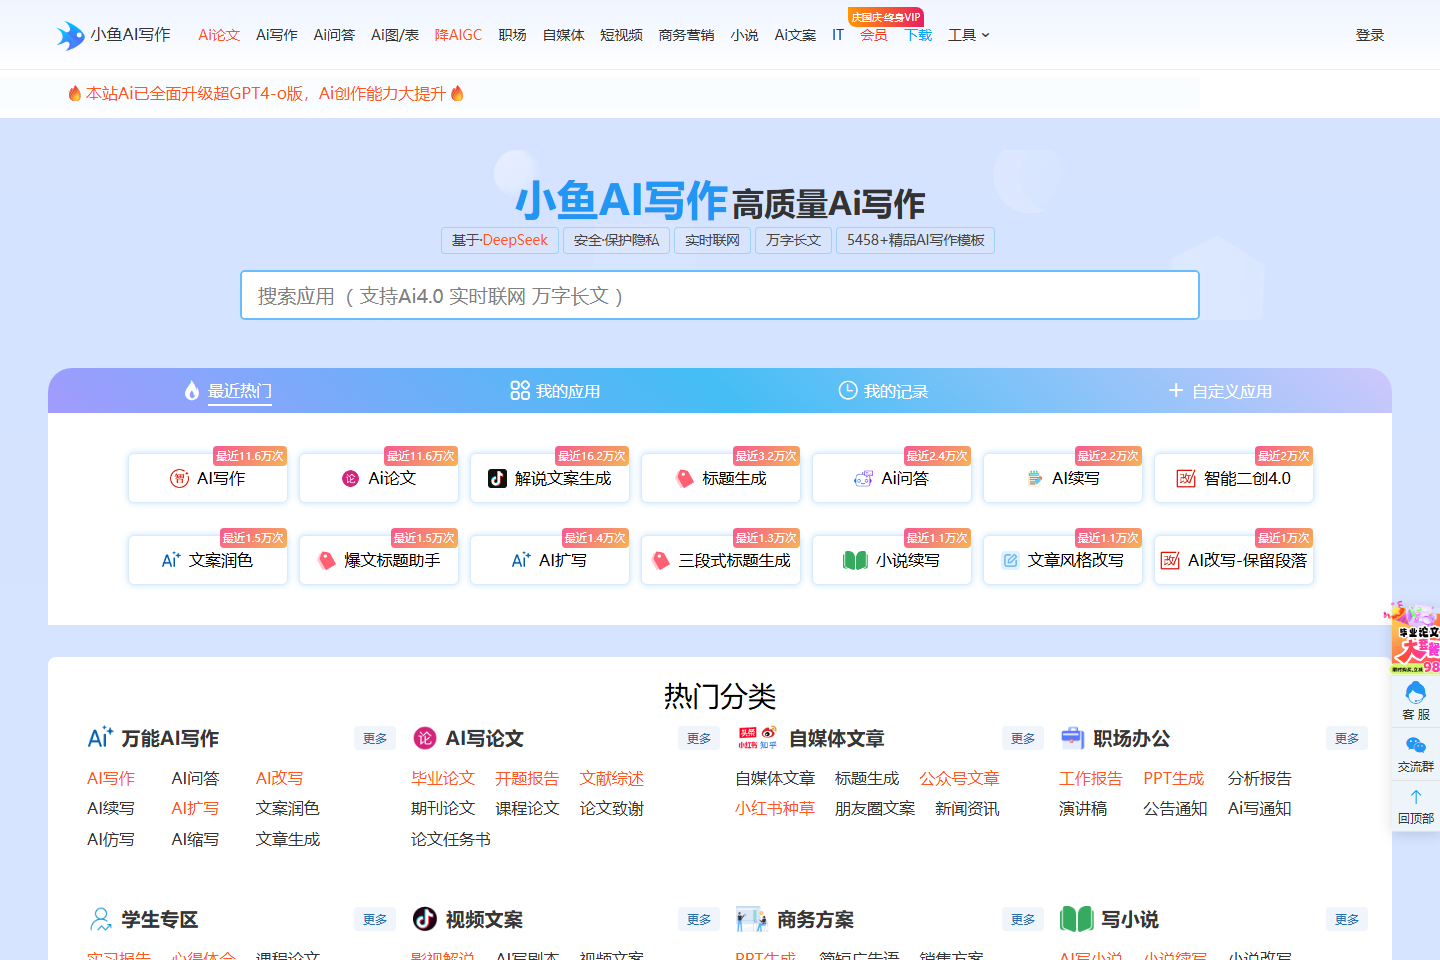
Task: Click the 基于DeepSeek tag
Action: pos(500,240)
